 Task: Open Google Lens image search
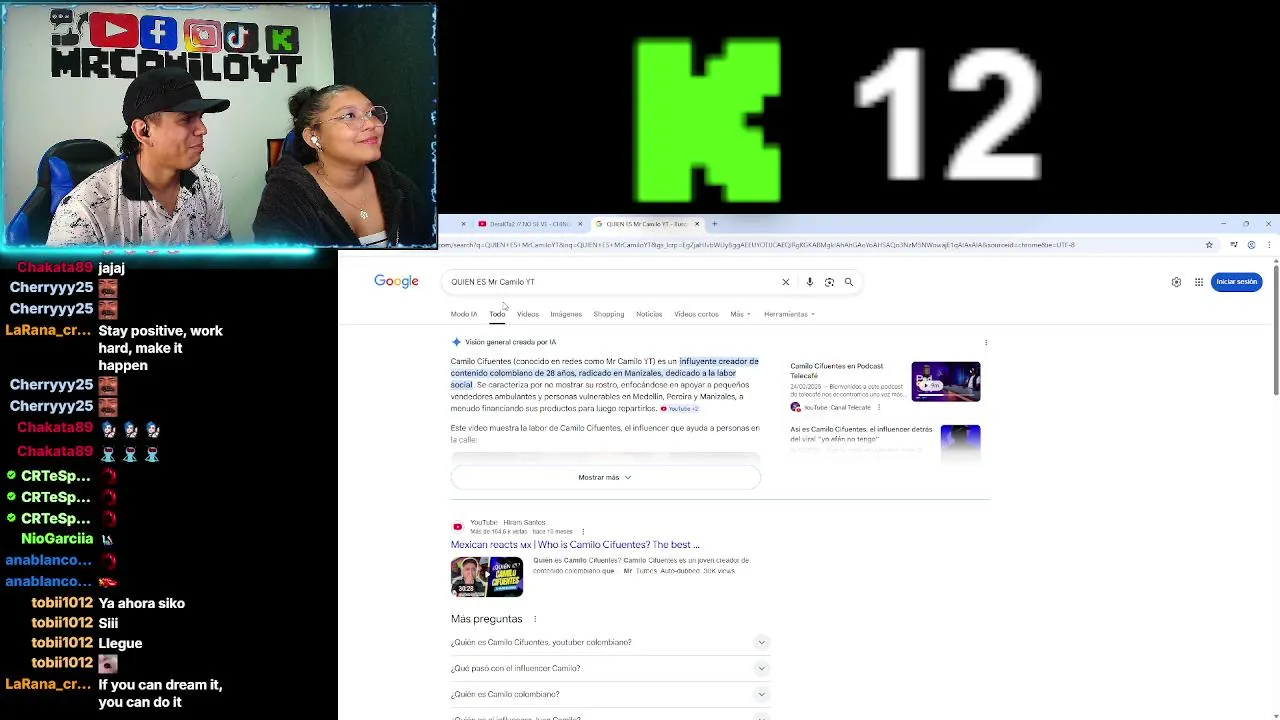click(x=829, y=282)
